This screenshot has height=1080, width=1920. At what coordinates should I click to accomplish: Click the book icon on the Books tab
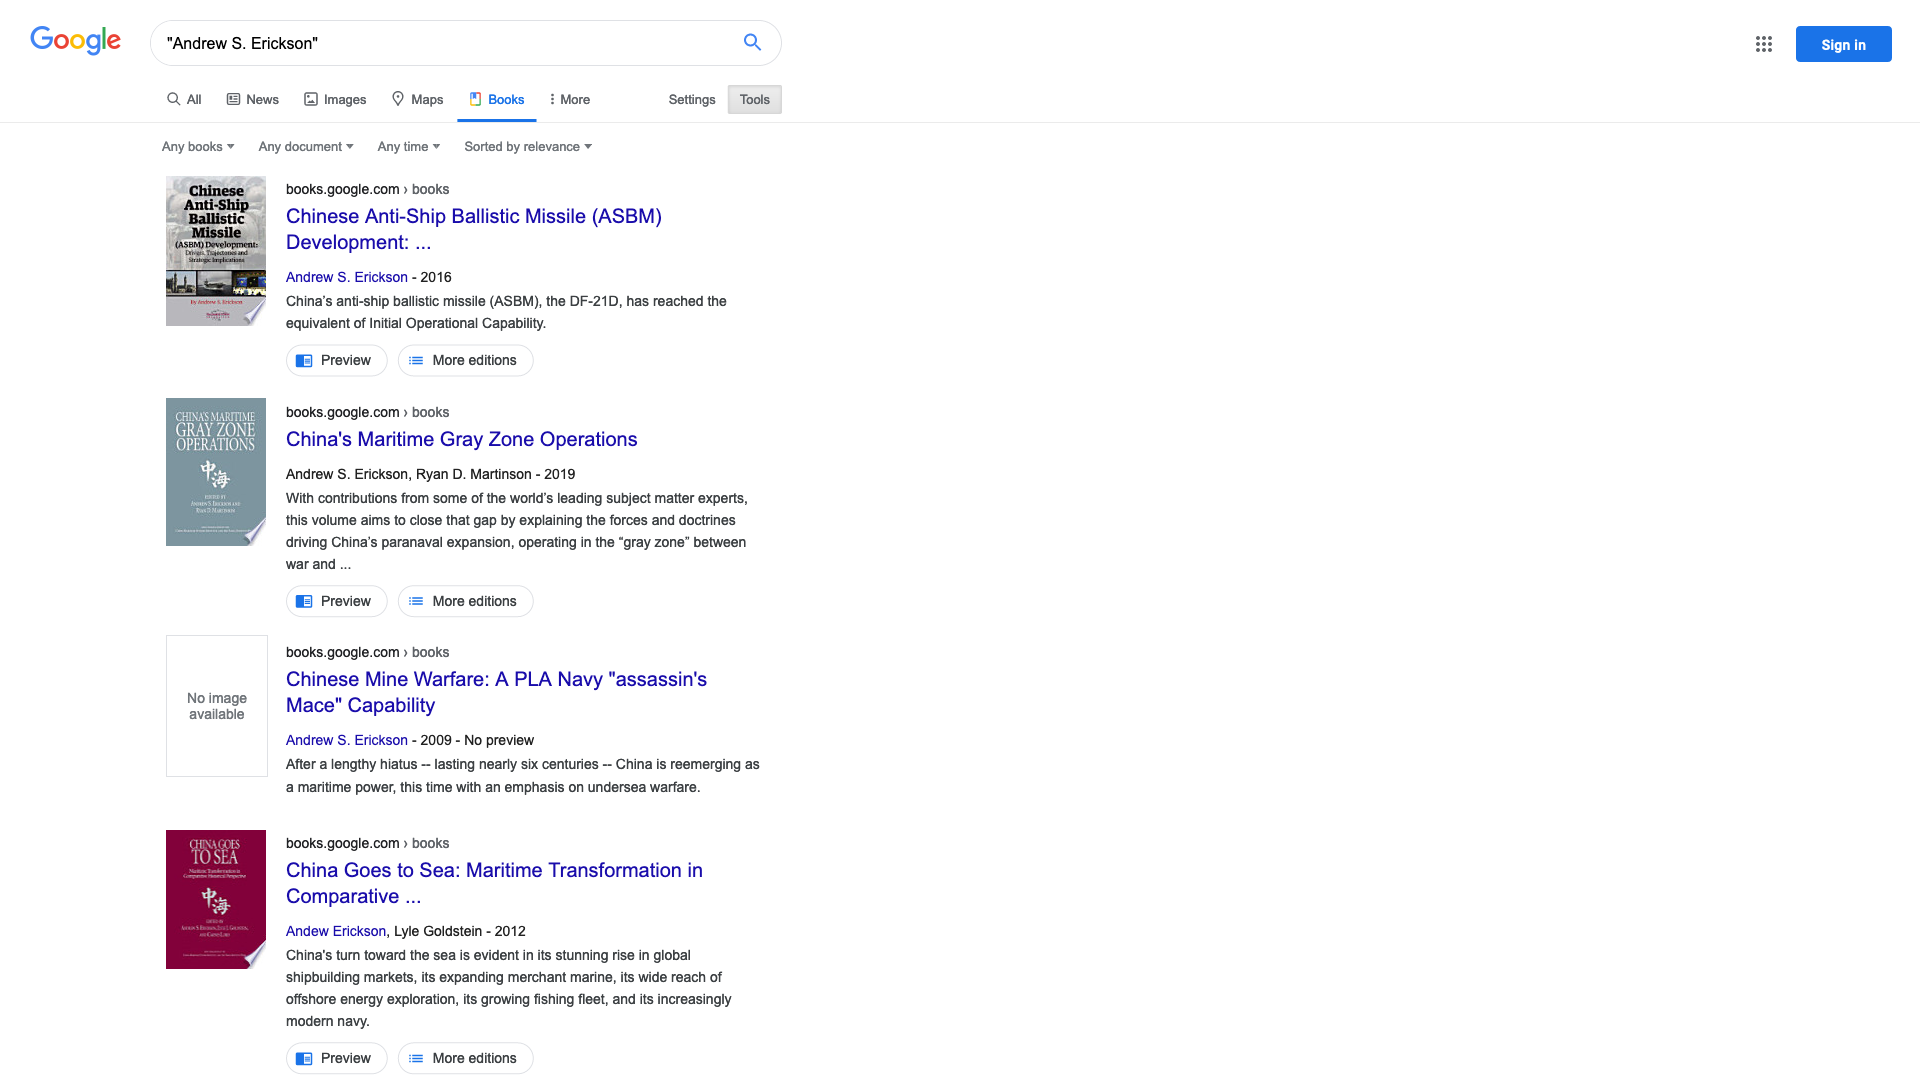click(476, 98)
